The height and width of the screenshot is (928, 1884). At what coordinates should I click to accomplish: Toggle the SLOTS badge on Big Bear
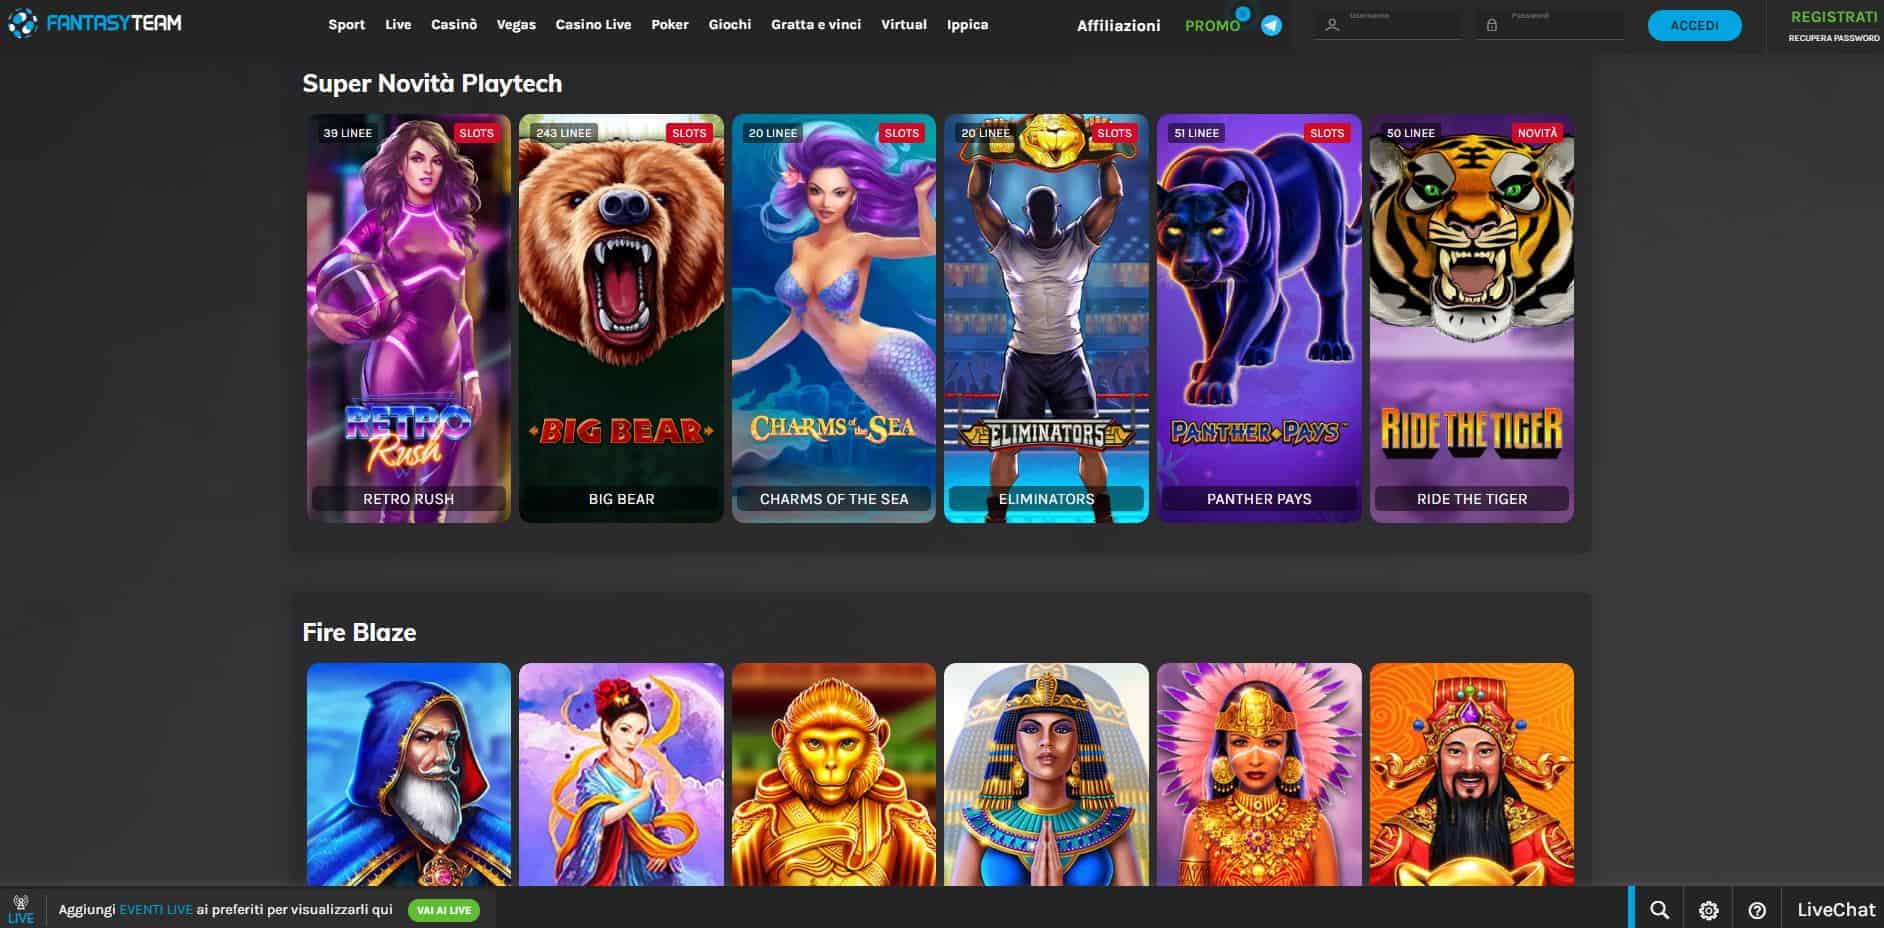pos(690,132)
